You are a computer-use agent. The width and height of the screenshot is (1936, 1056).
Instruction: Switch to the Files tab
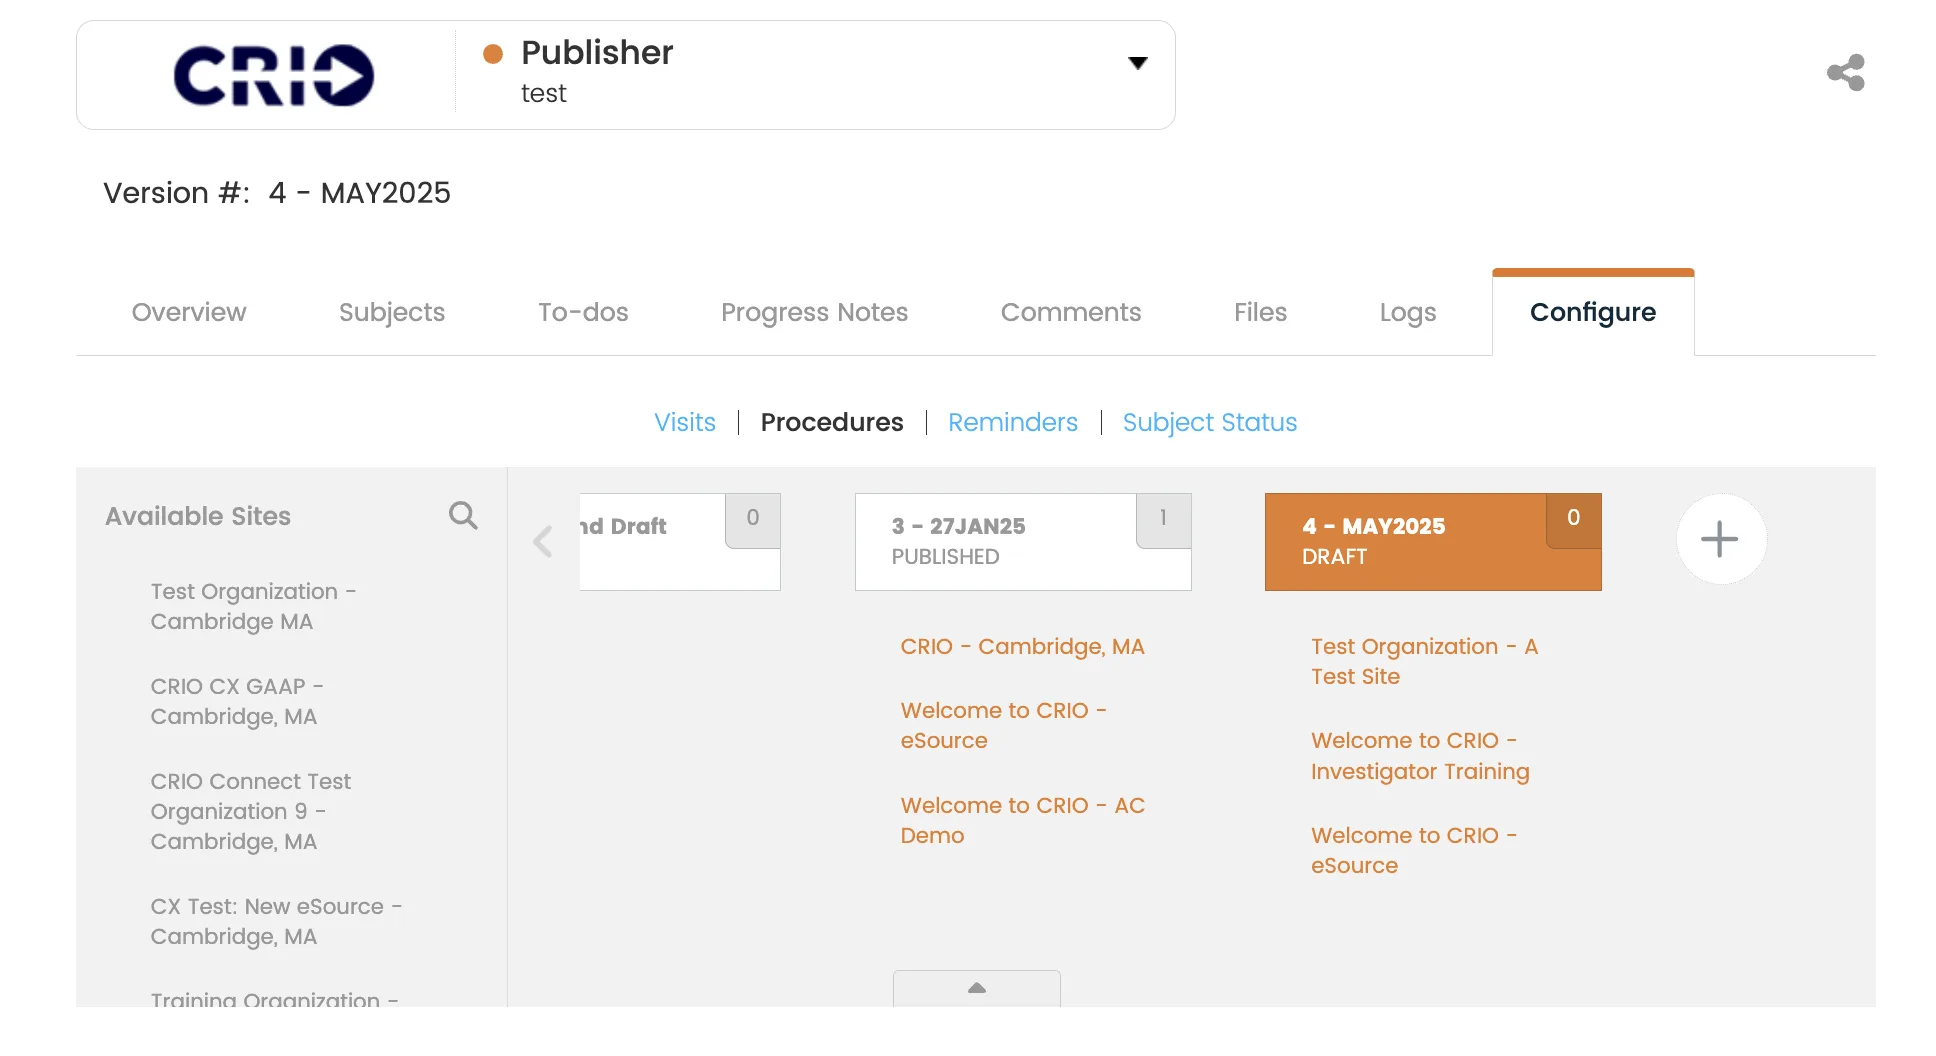[x=1260, y=312]
